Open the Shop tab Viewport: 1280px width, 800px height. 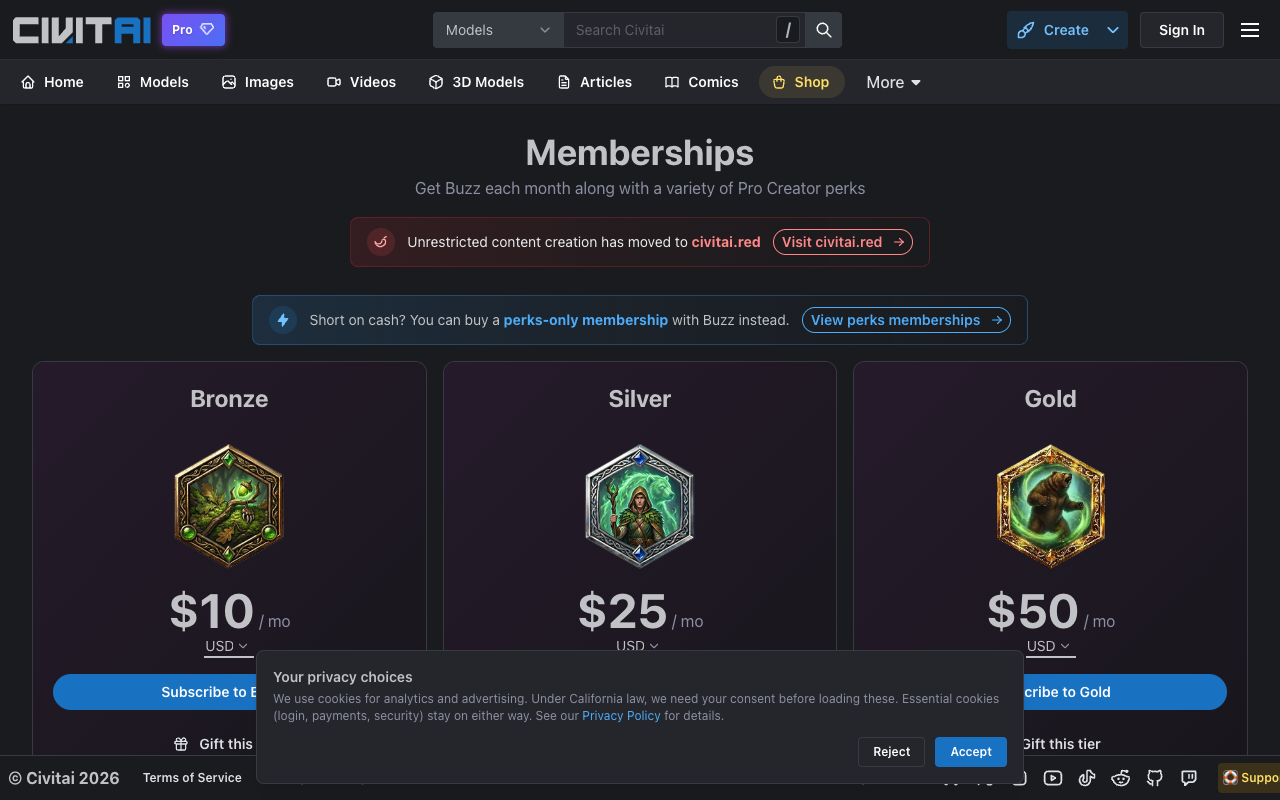point(801,82)
